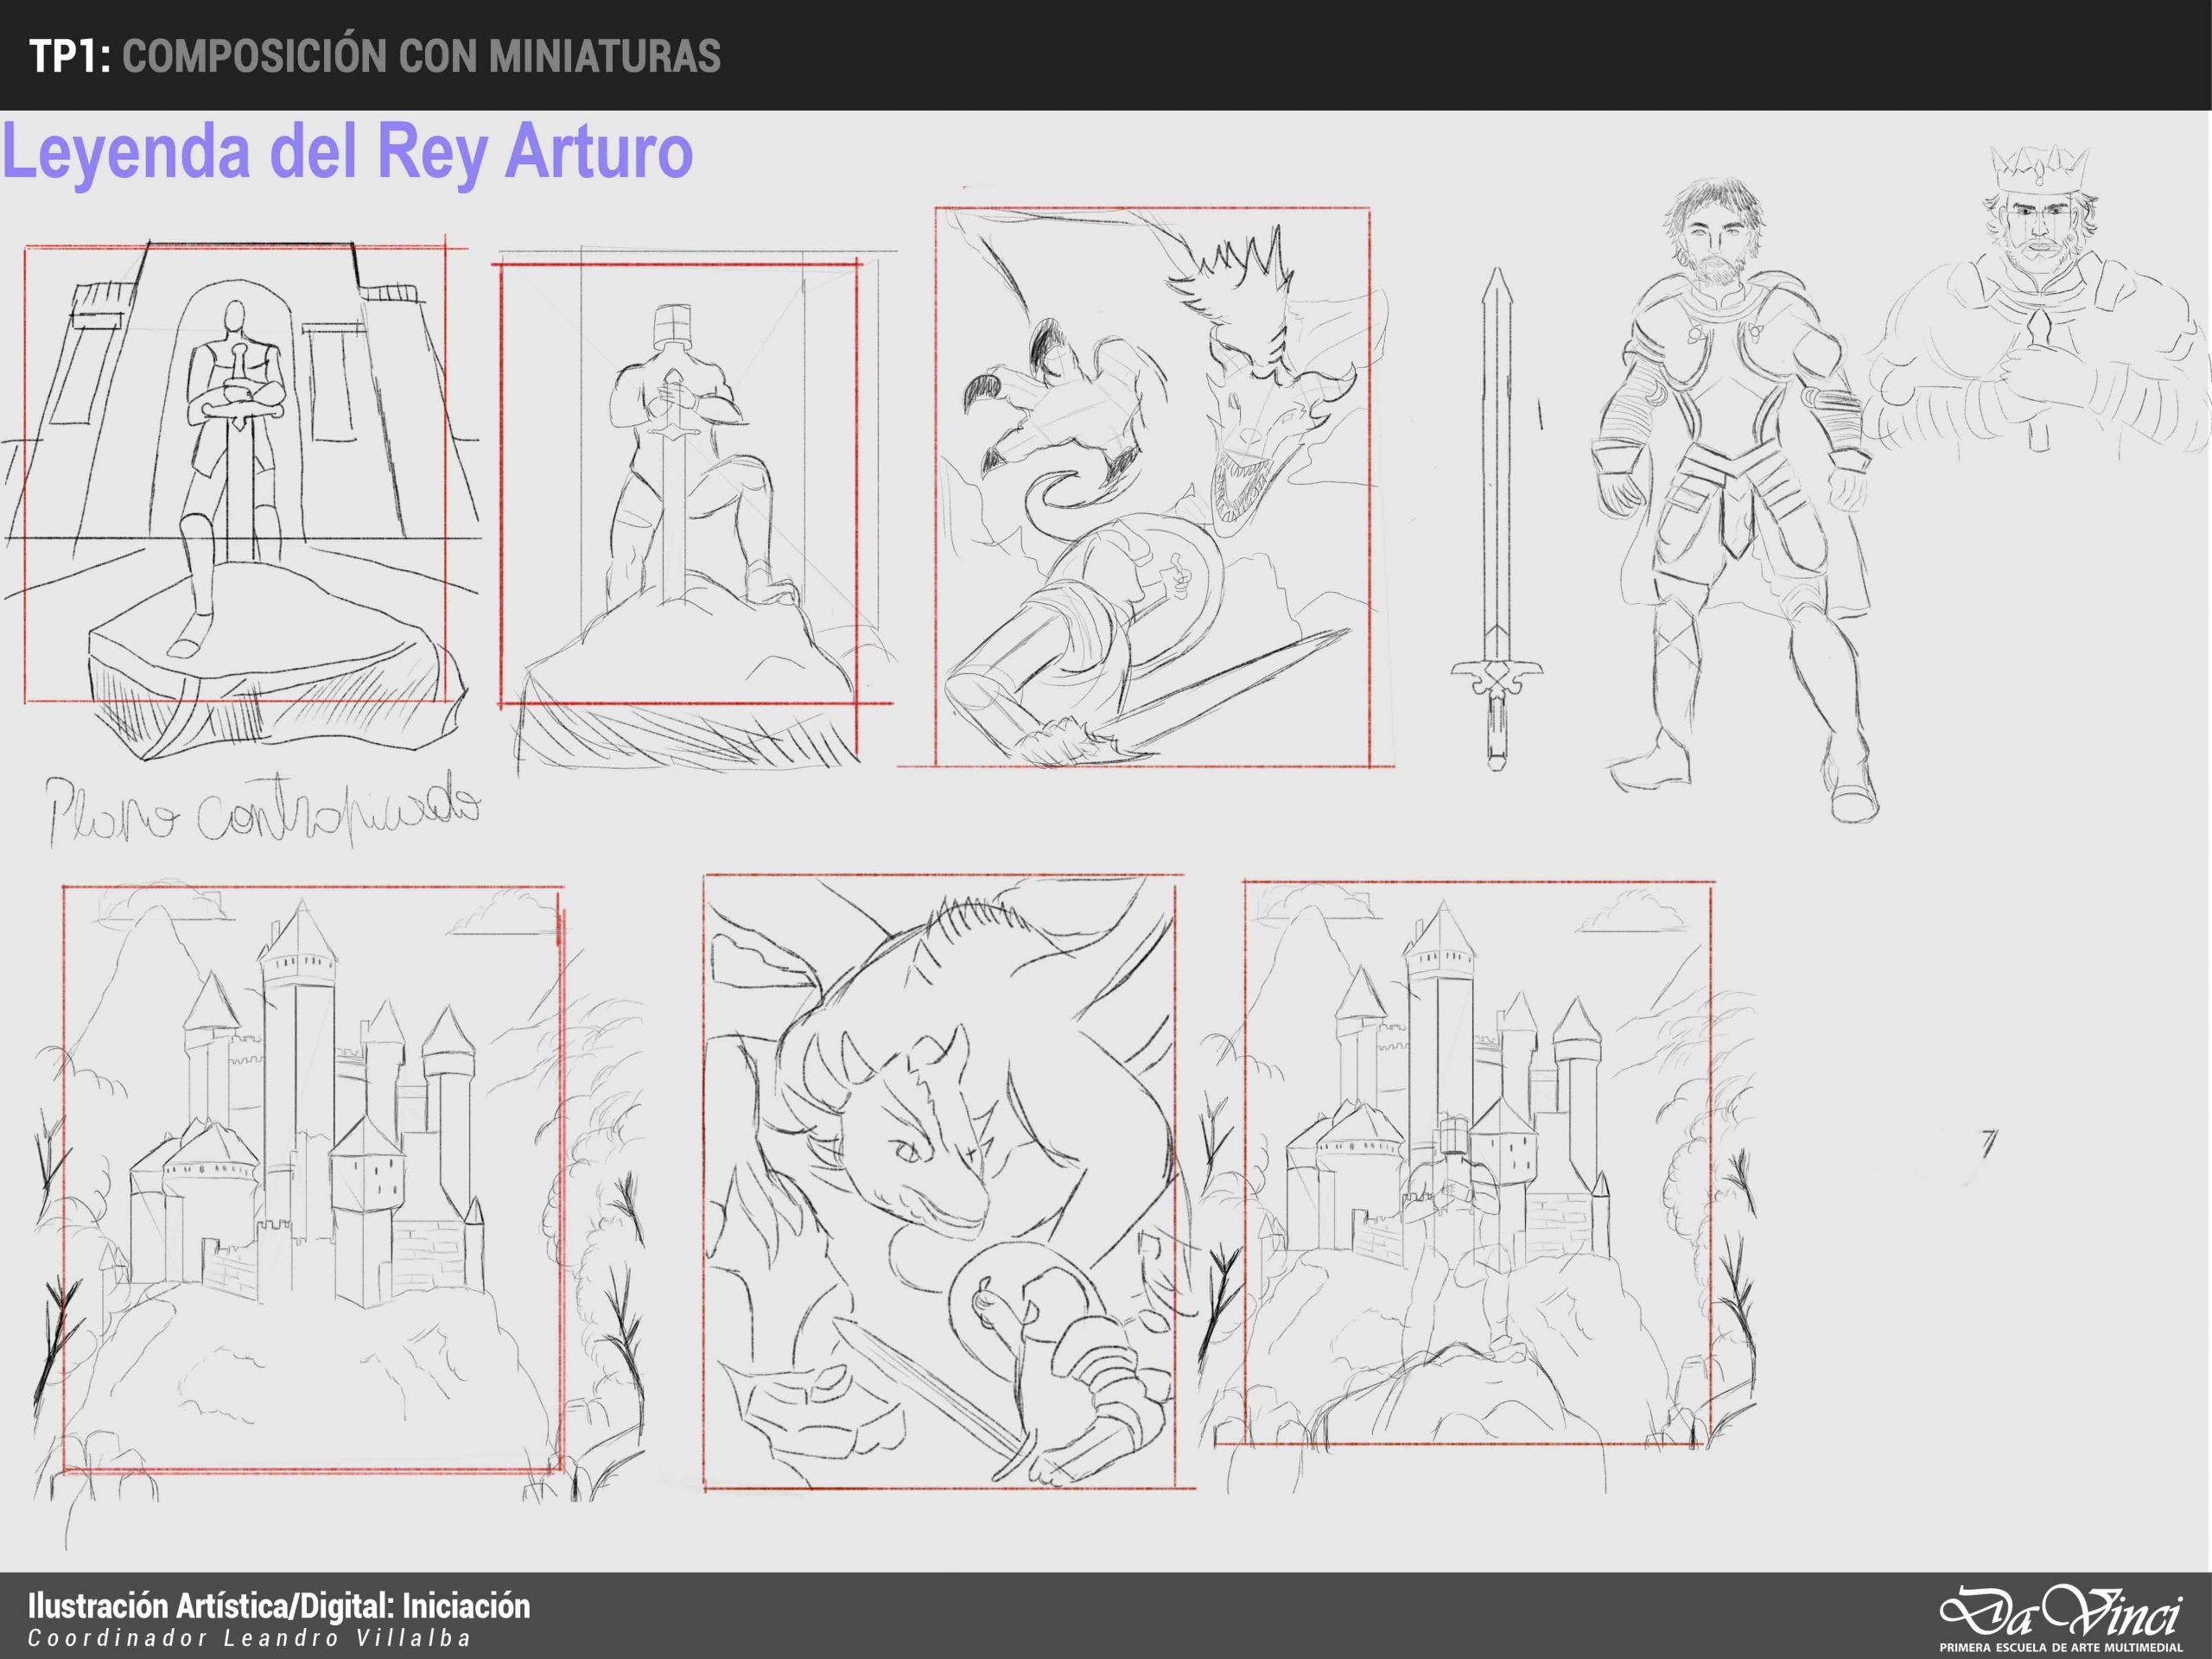Click the handwritten 'Plano contrapicado' note

(265, 813)
